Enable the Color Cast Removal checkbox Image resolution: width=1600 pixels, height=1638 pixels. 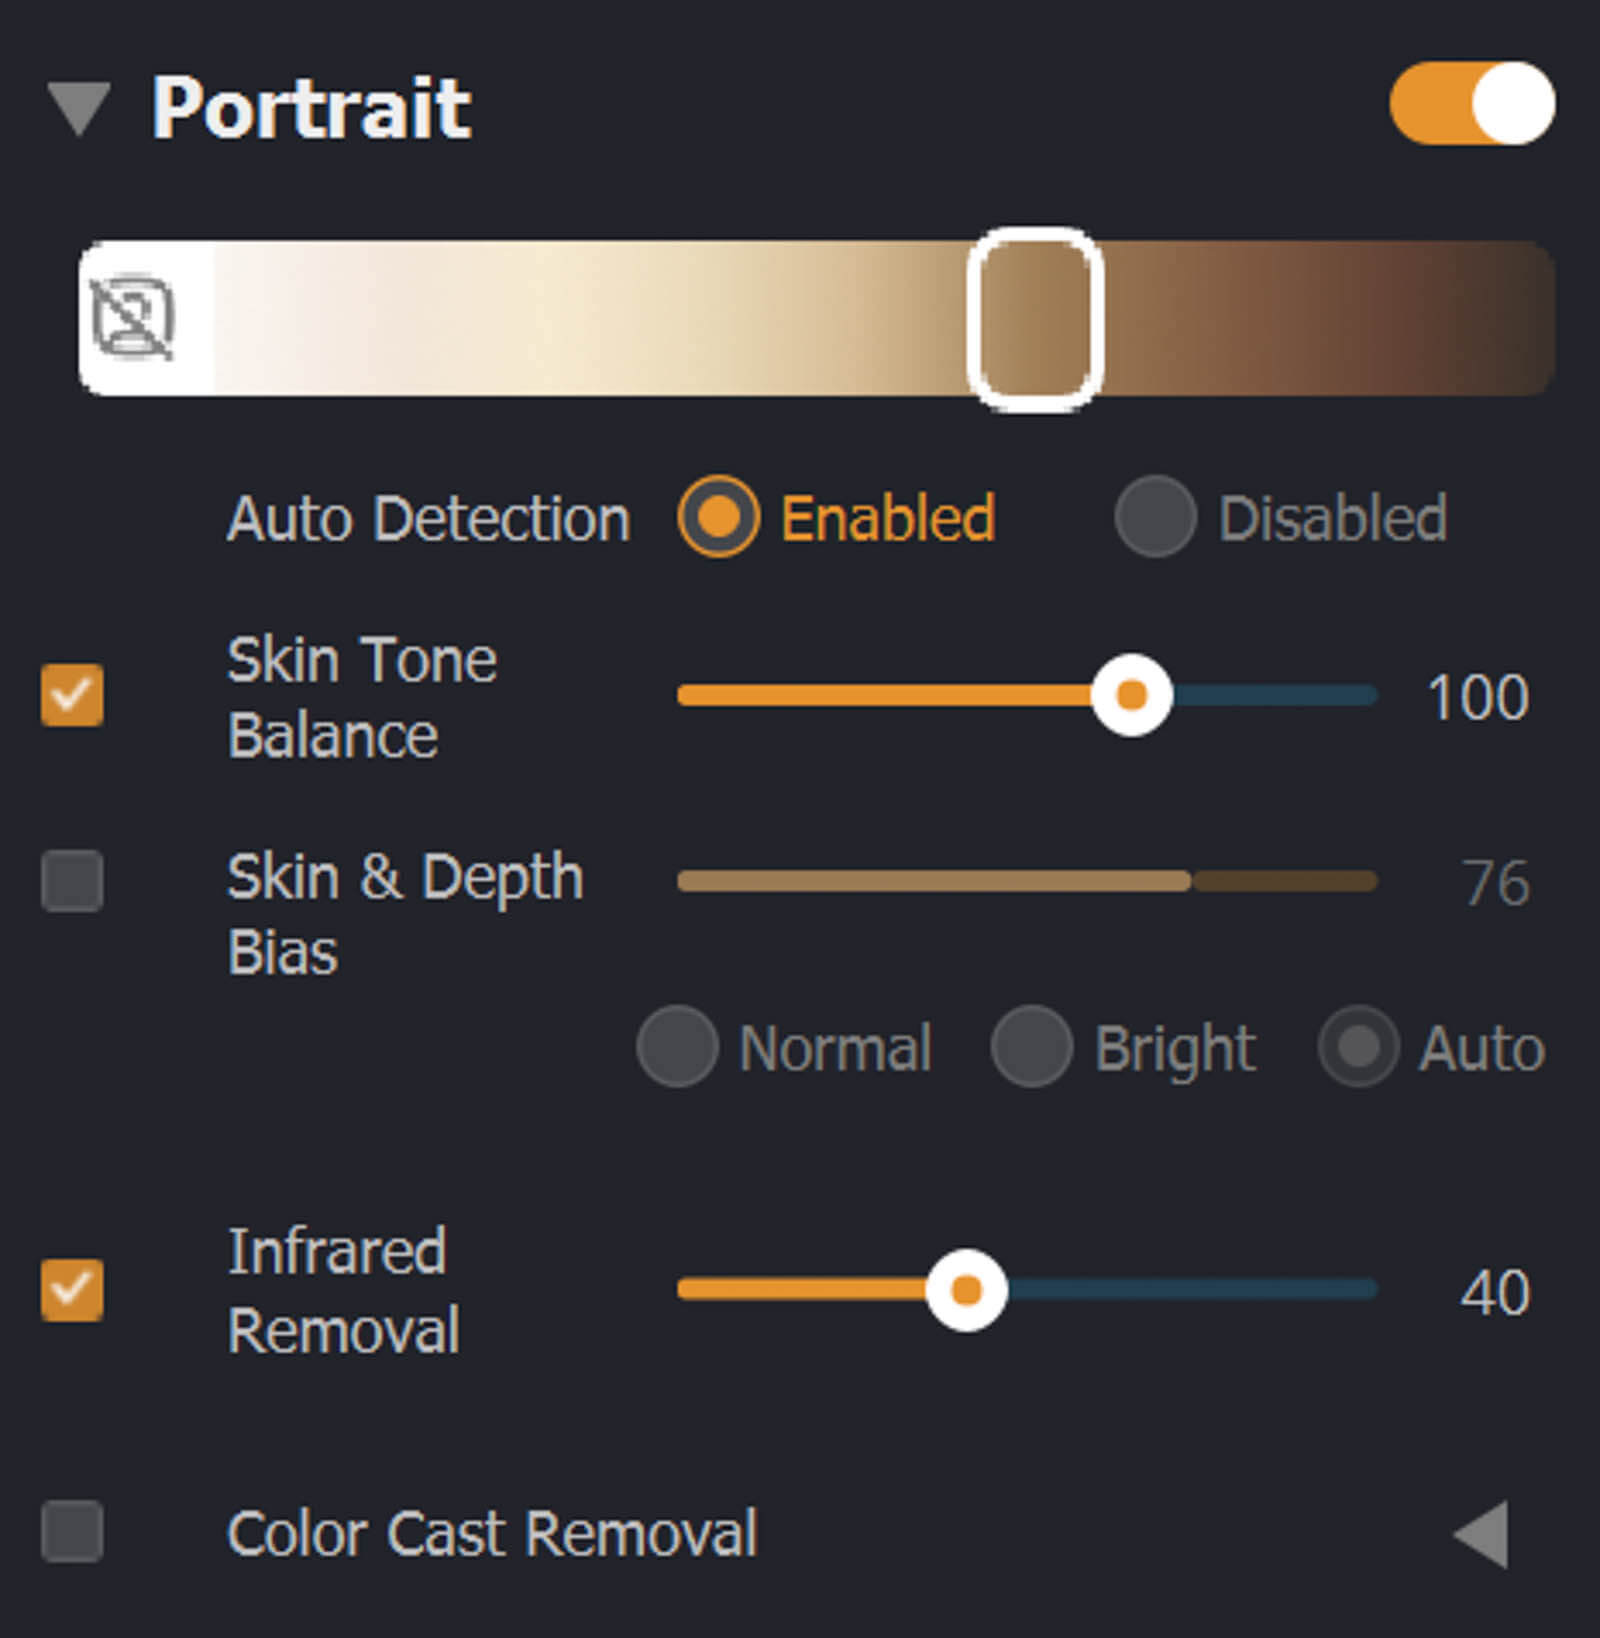click(x=72, y=1531)
